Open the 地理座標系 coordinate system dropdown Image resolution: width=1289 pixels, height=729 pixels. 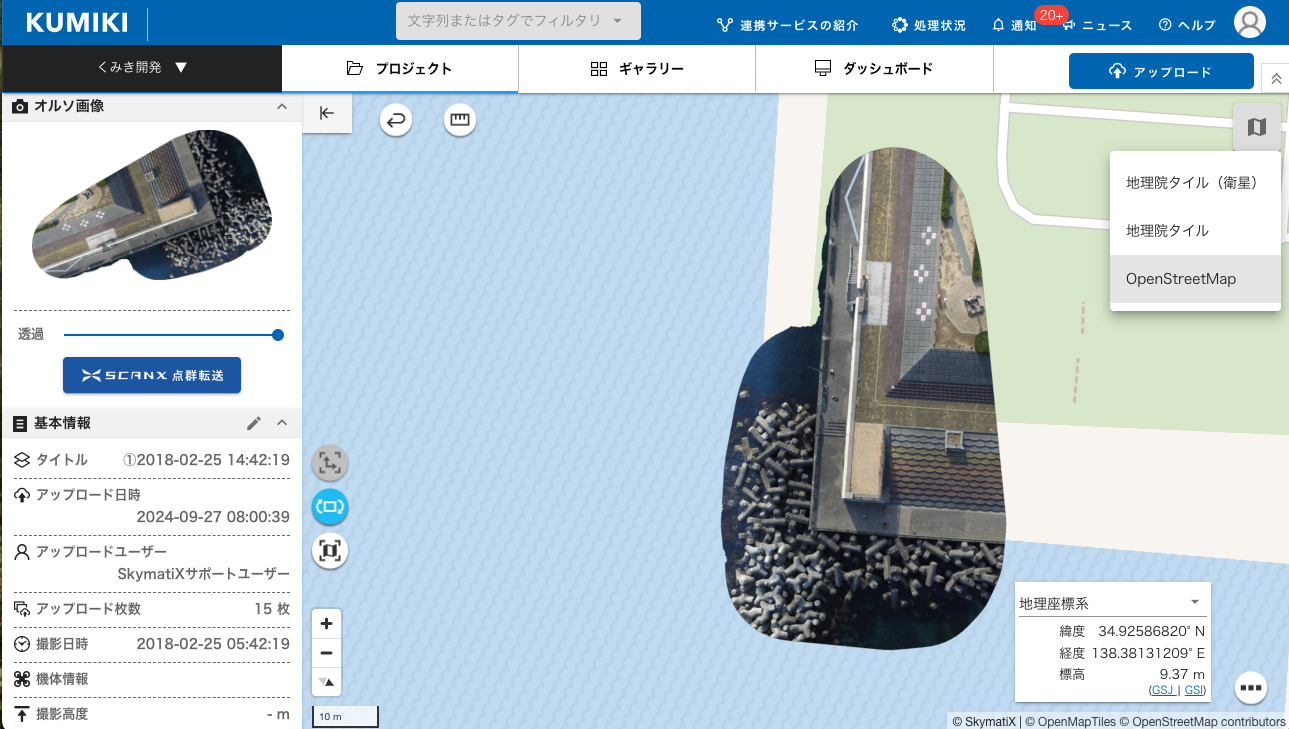(x=1110, y=603)
